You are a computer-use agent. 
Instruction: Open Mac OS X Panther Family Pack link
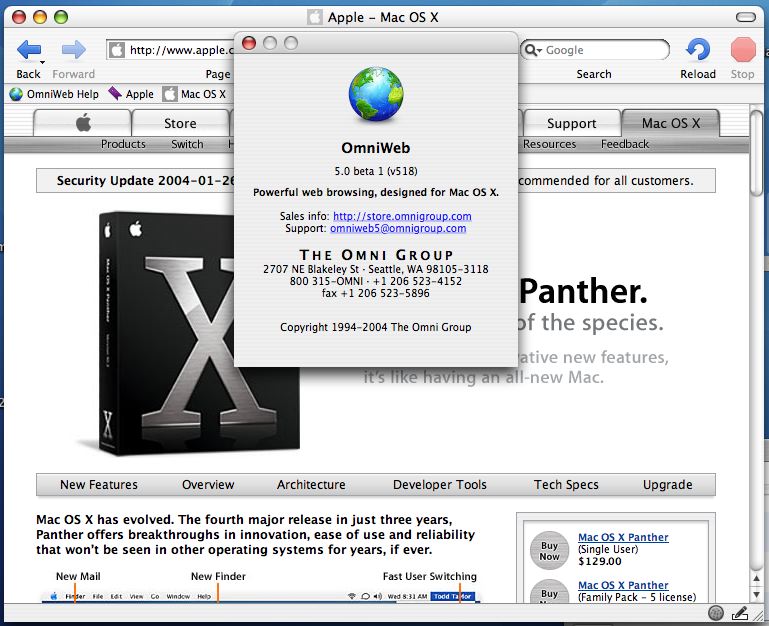click(x=623, y=585)
